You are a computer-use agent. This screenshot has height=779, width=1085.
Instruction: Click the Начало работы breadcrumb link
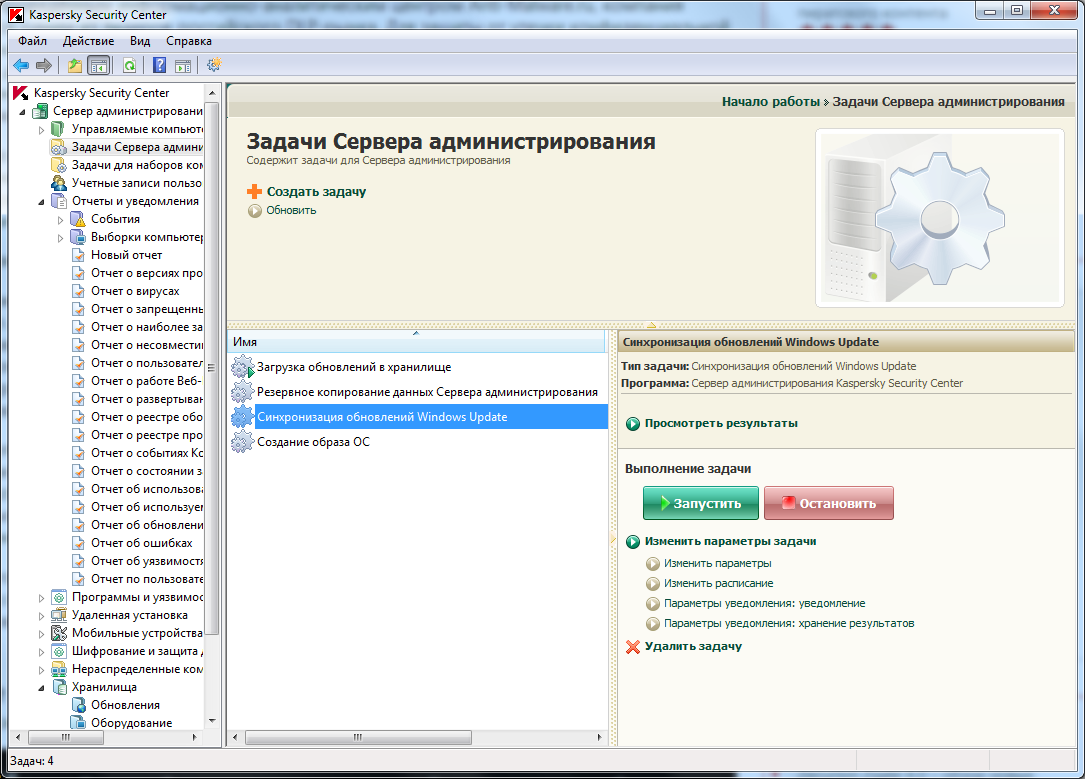click(771, 102)
